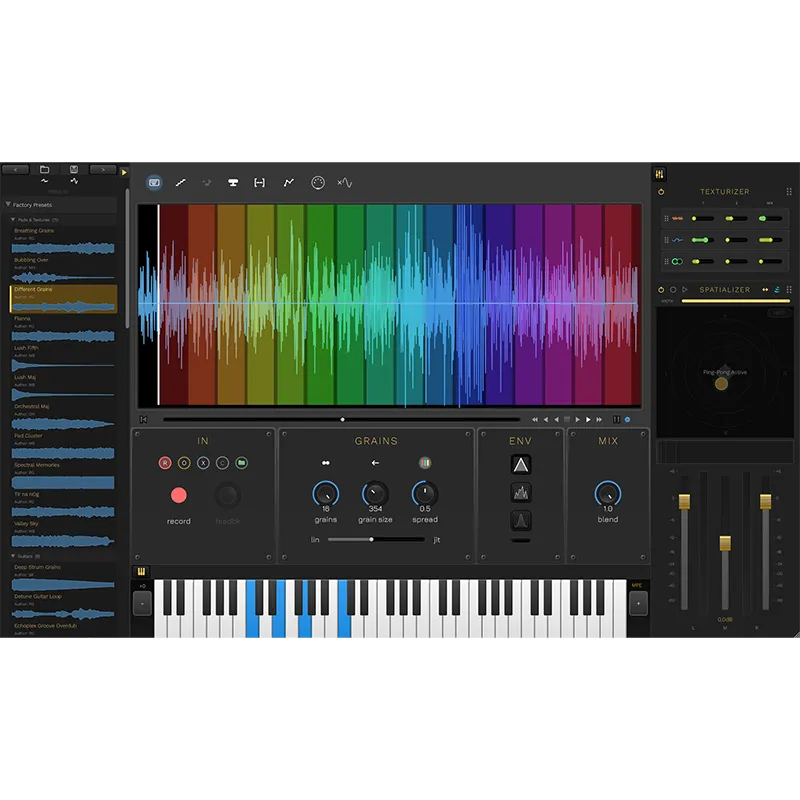This screenshot has height=800, width=800.
Task: Load the Flanna preset
Action: (63, 329)
